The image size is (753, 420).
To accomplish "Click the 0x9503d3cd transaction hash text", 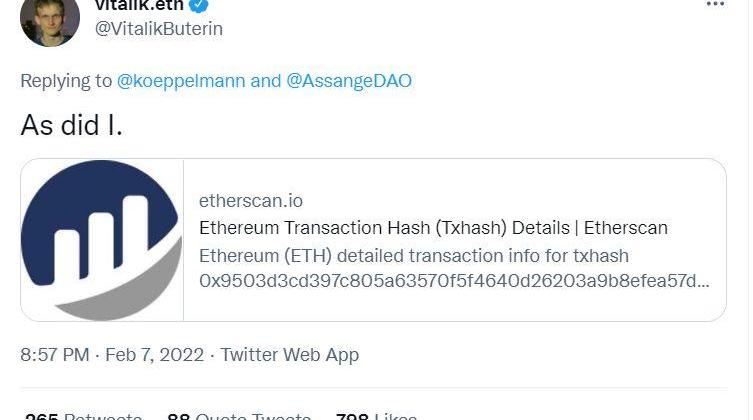I will pos(454,281).
